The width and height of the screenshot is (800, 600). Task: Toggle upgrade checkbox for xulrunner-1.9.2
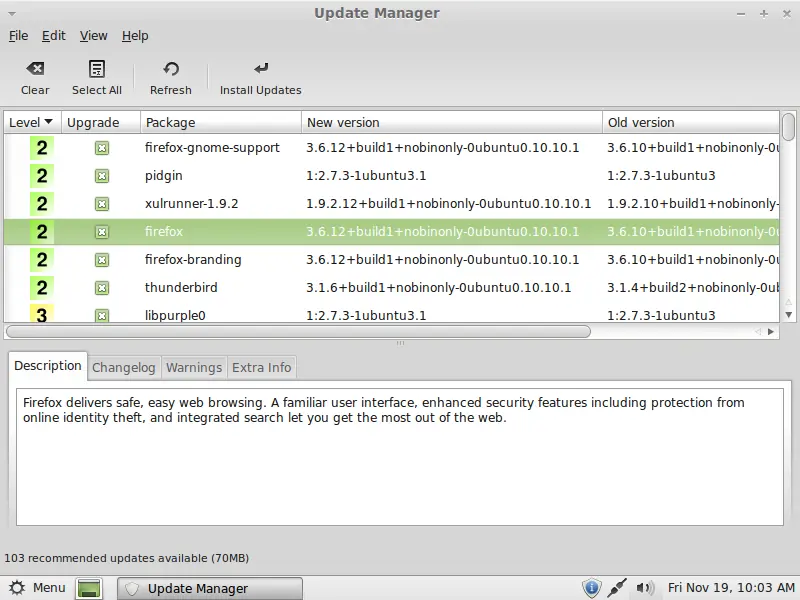(x=102, y=204)
